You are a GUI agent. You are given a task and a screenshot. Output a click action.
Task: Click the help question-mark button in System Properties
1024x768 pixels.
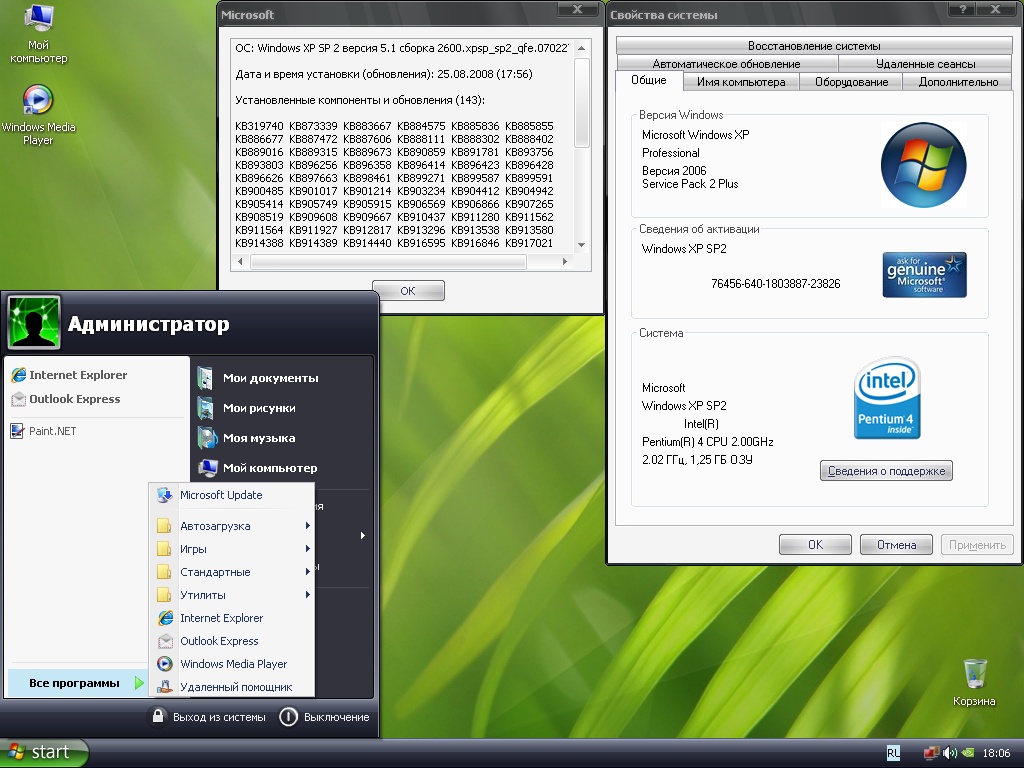point(963,9)
